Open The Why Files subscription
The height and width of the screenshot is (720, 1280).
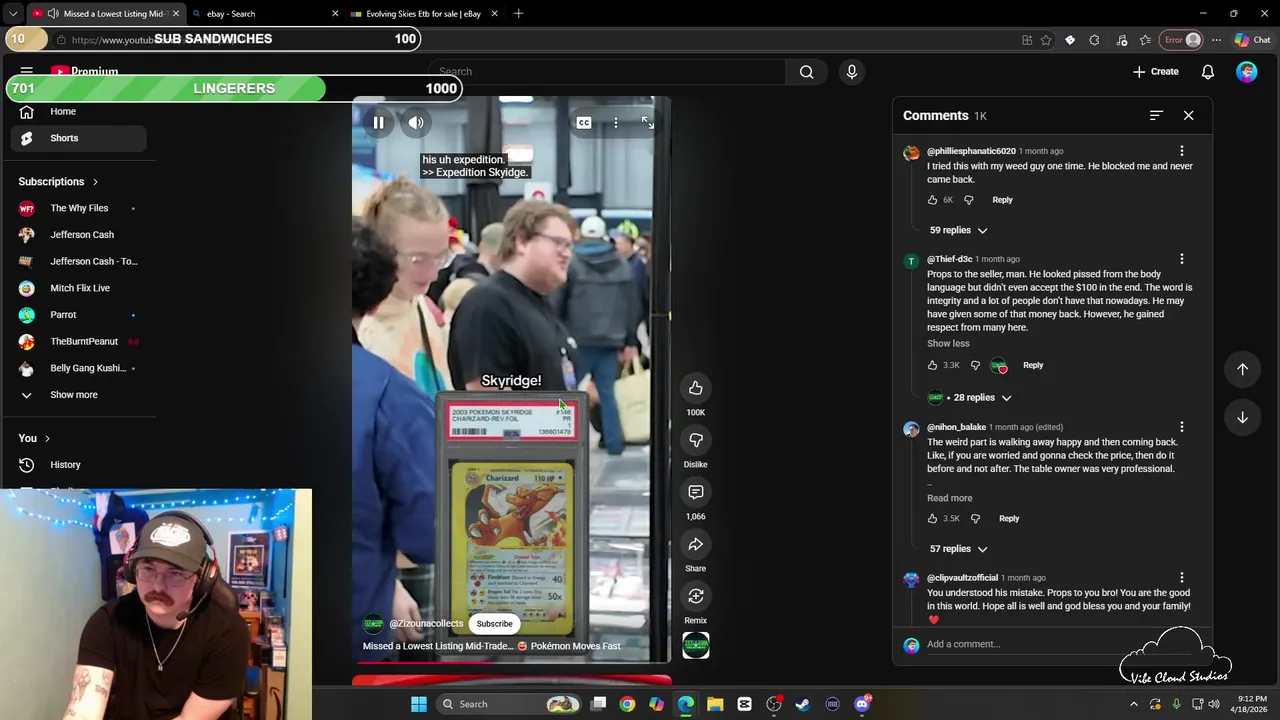pos(78,208)
